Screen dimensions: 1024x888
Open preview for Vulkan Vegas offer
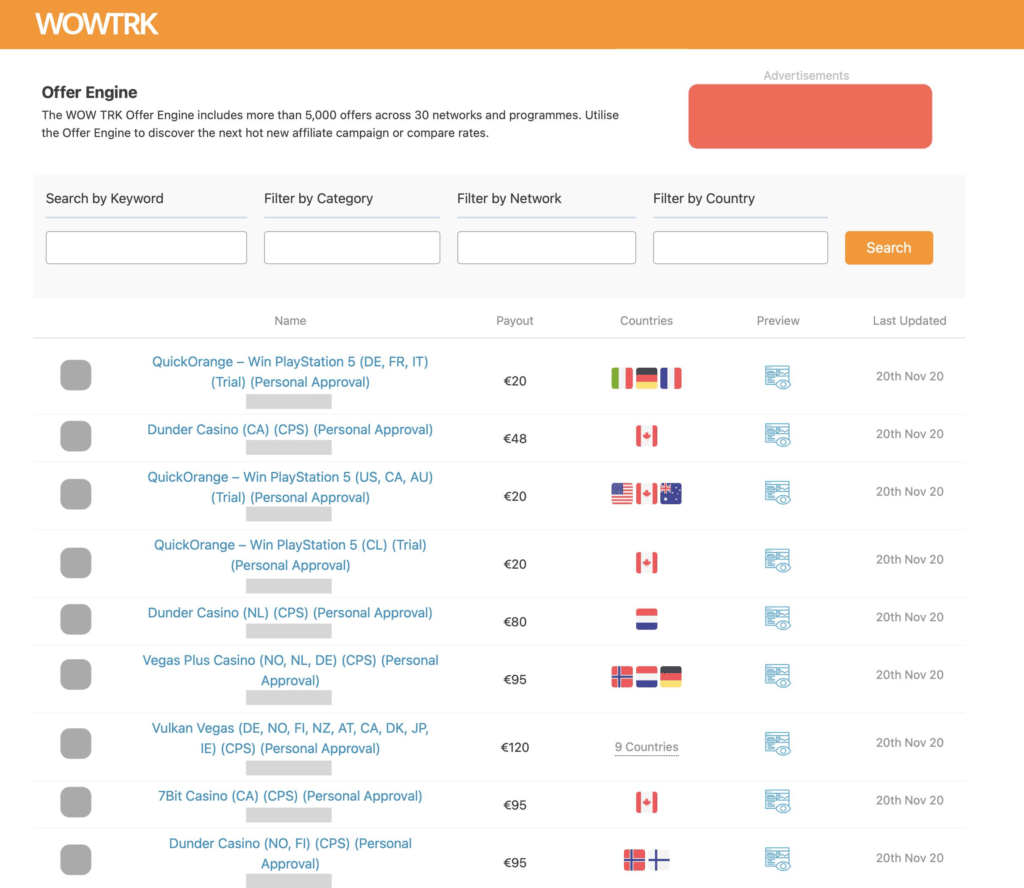tap(777, 743)
